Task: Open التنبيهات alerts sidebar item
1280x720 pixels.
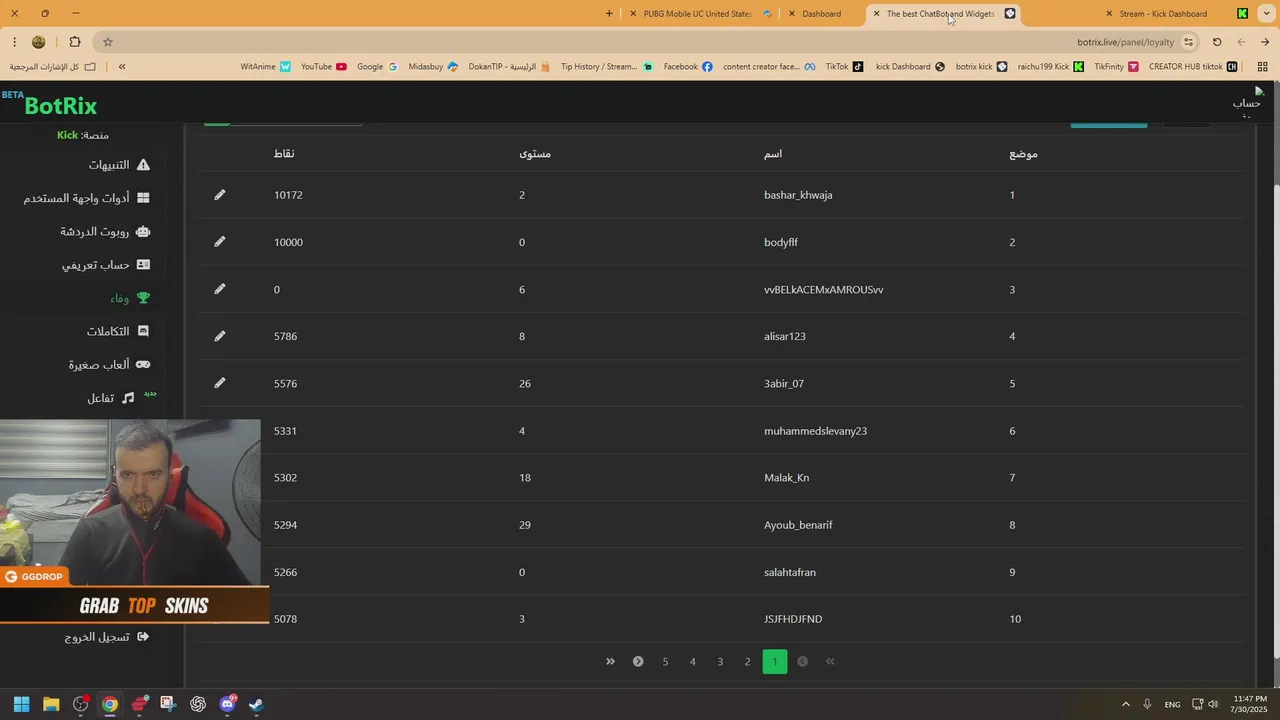Action: click(x=119, y=165)
